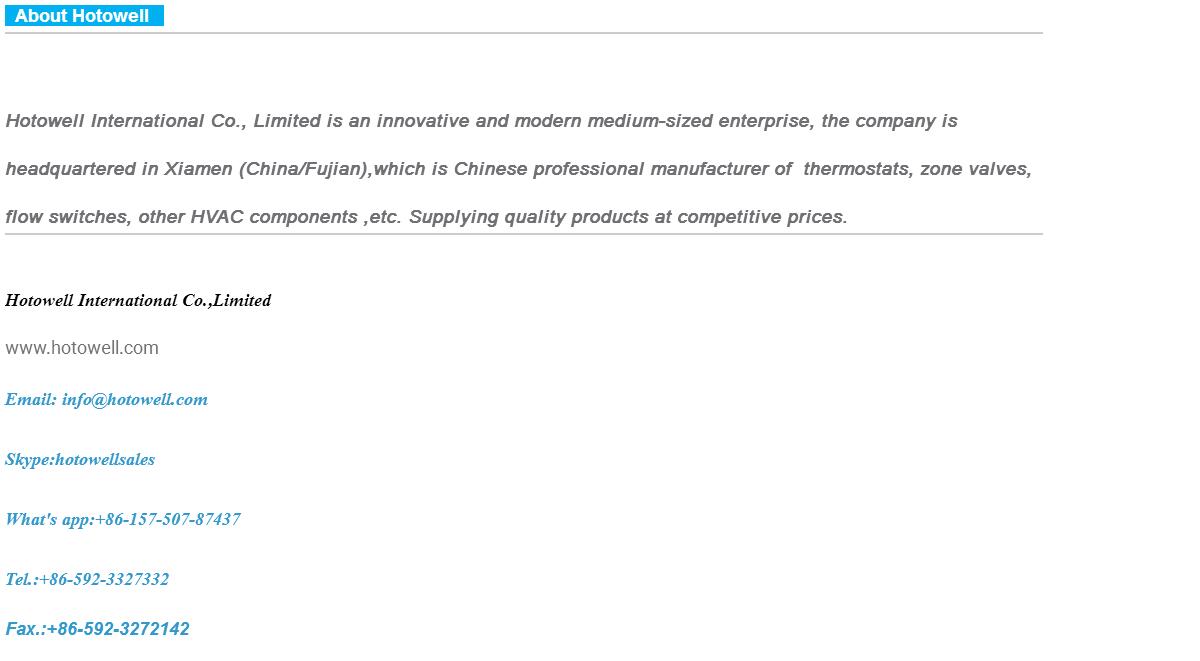Click "headquartered" at the second line start
Viewport: 1200px width, 661px height.
click(x=69, y=169)
